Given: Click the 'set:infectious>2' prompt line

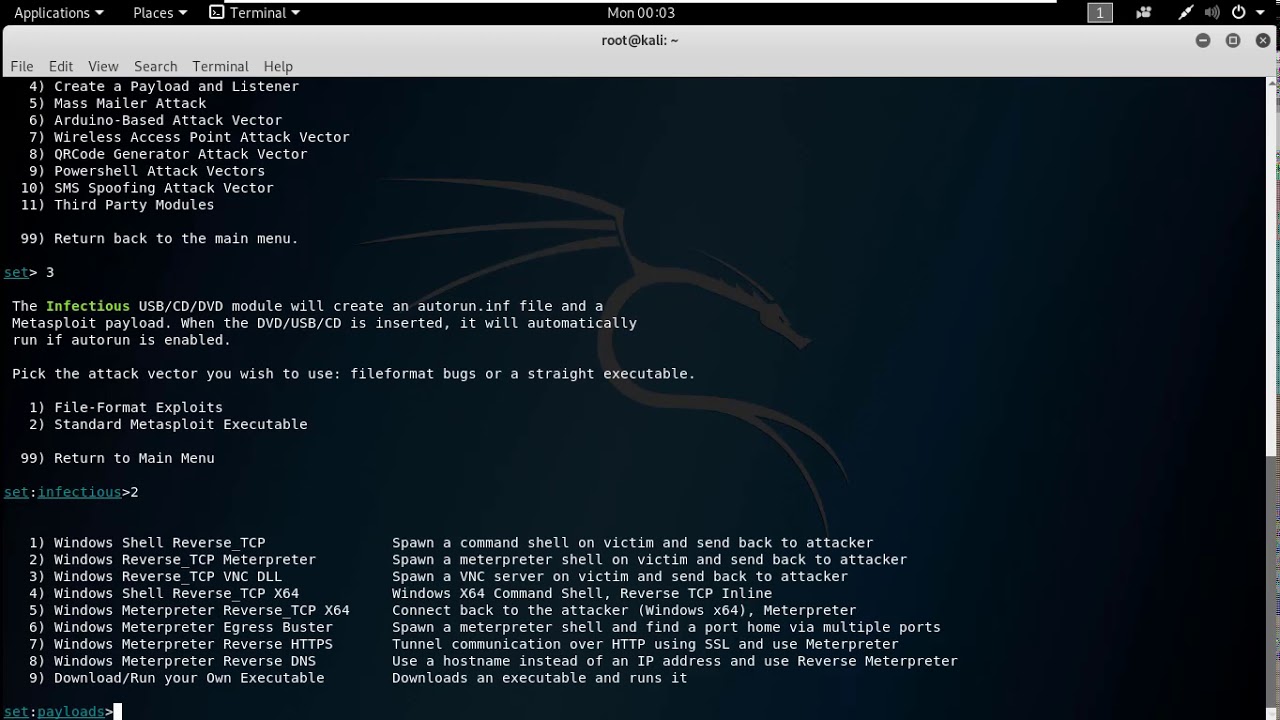Looking at the screenshot, I should point(71,492).
